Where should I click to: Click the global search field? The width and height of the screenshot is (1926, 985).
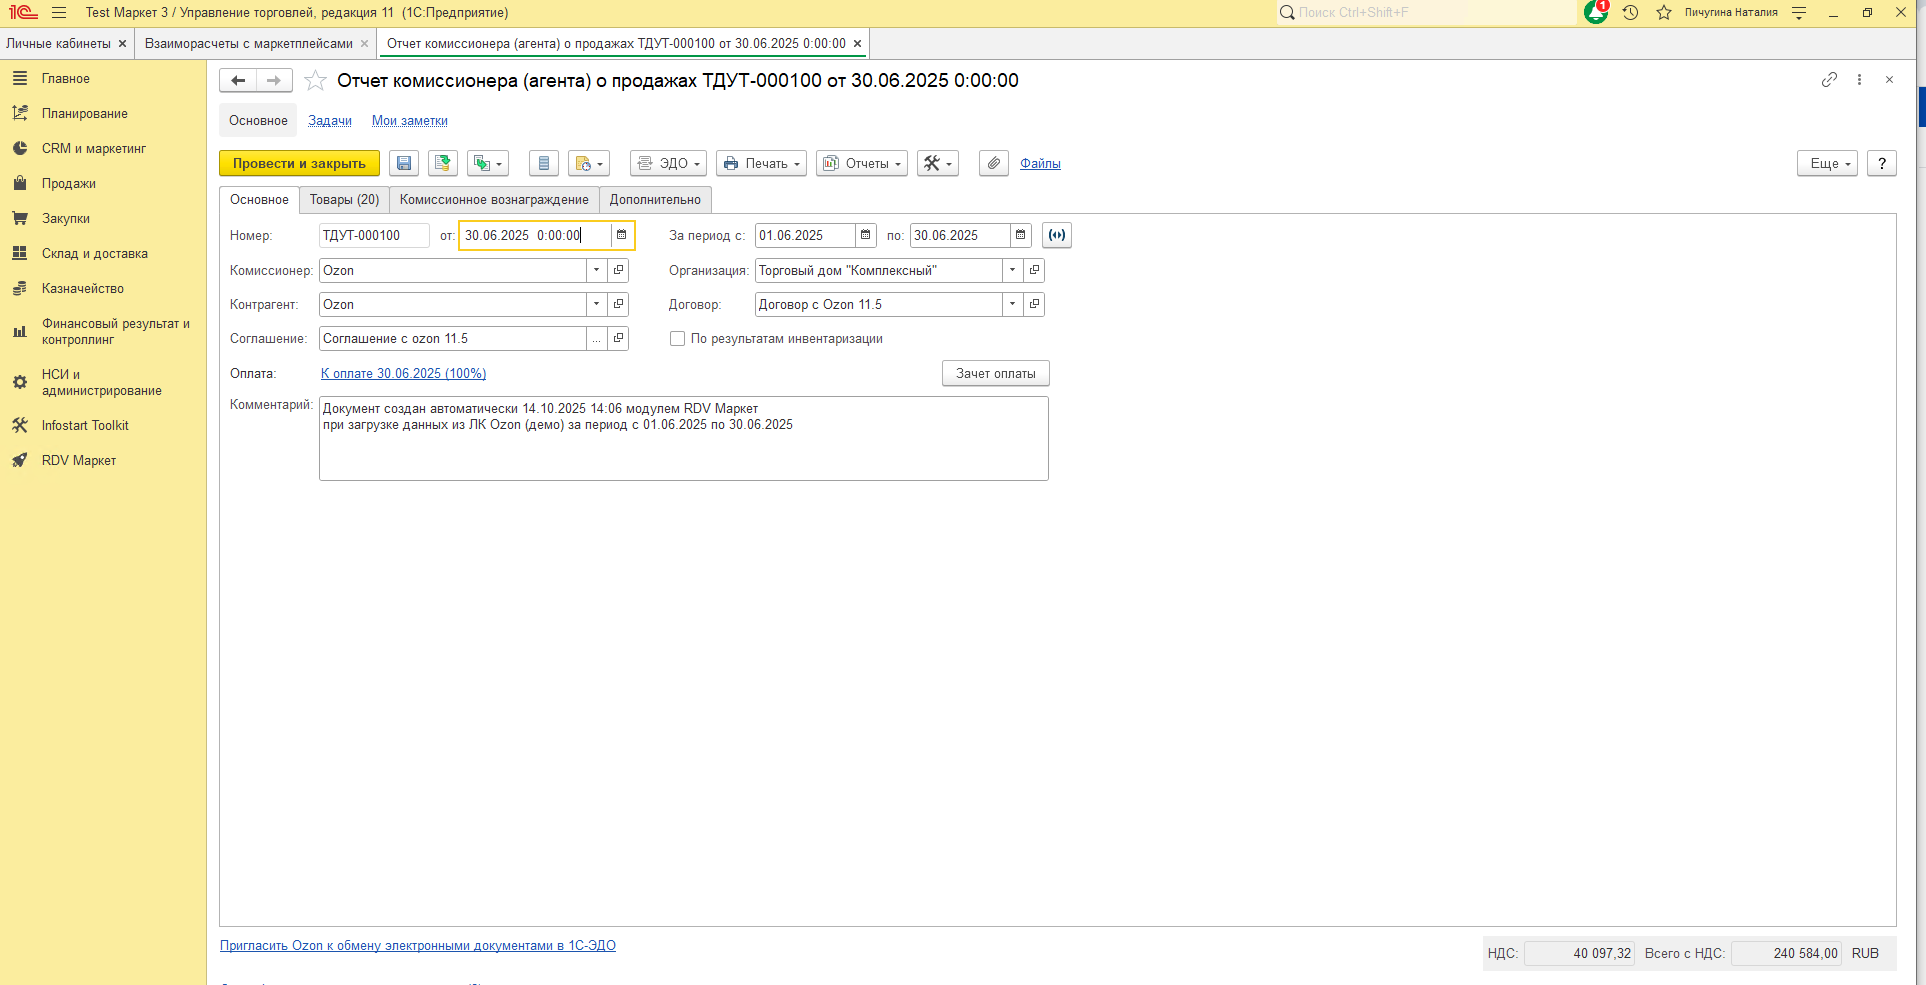coord(1426,13)
